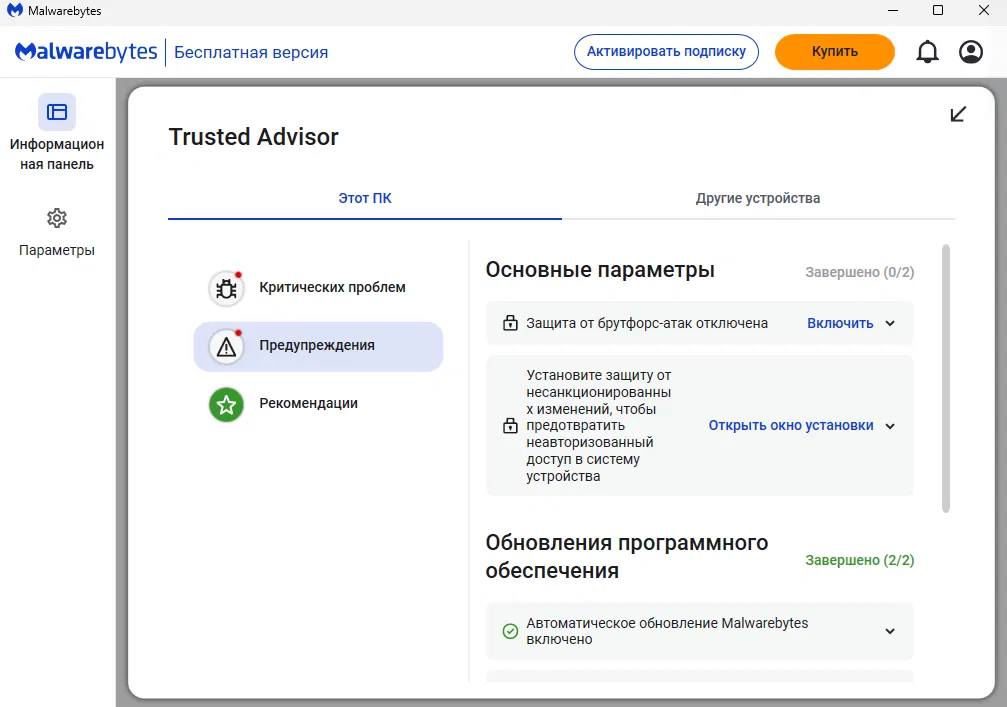Click the Trusted Advisor title
This screenshot has height=707, width=1007.
point(254,137)
